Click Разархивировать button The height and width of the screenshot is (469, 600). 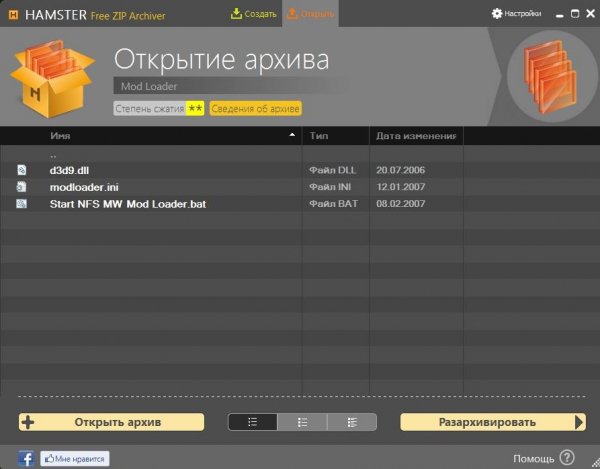[493, 422]
